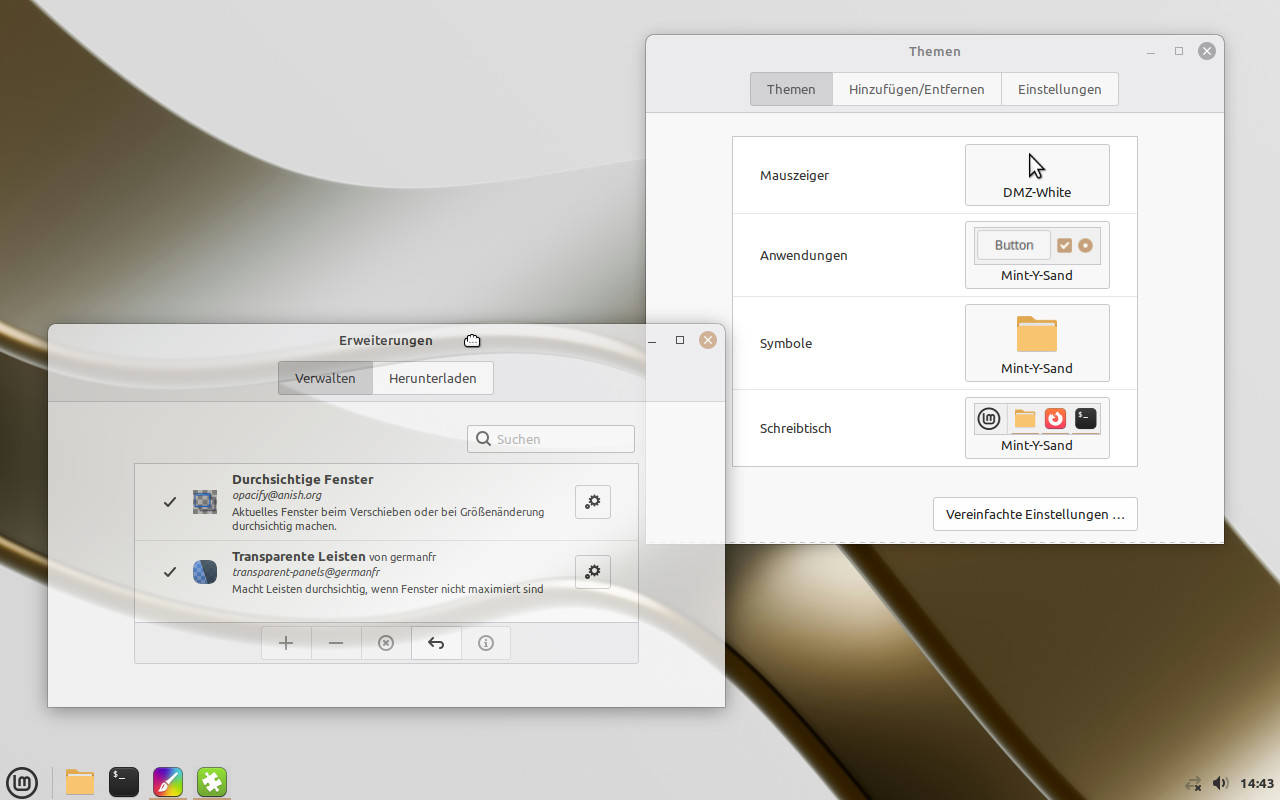This screenshot has width=1280, height=800.
Task: Switch to the Verwalten tab
Action: coord(325,378)
